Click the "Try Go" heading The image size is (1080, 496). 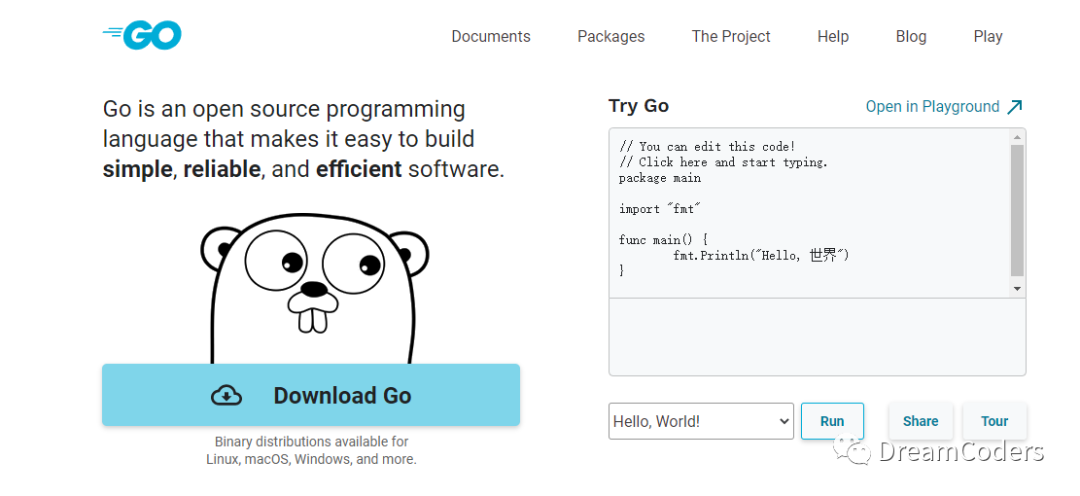pyautogui.click(x=638, y=106)
